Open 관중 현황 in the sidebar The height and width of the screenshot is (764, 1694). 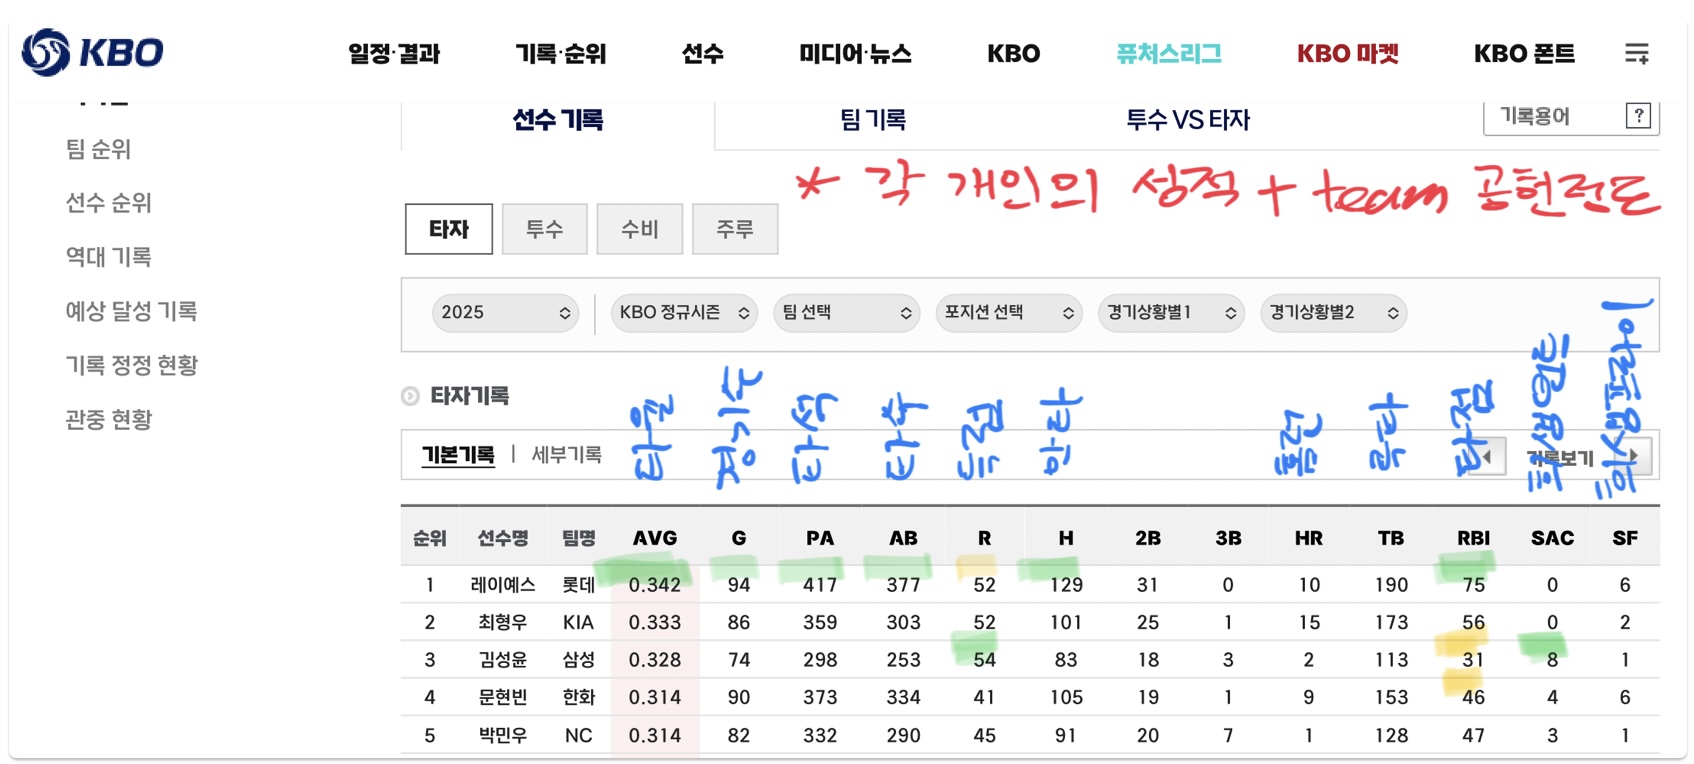pyautogui.click(x=108, y=420)
